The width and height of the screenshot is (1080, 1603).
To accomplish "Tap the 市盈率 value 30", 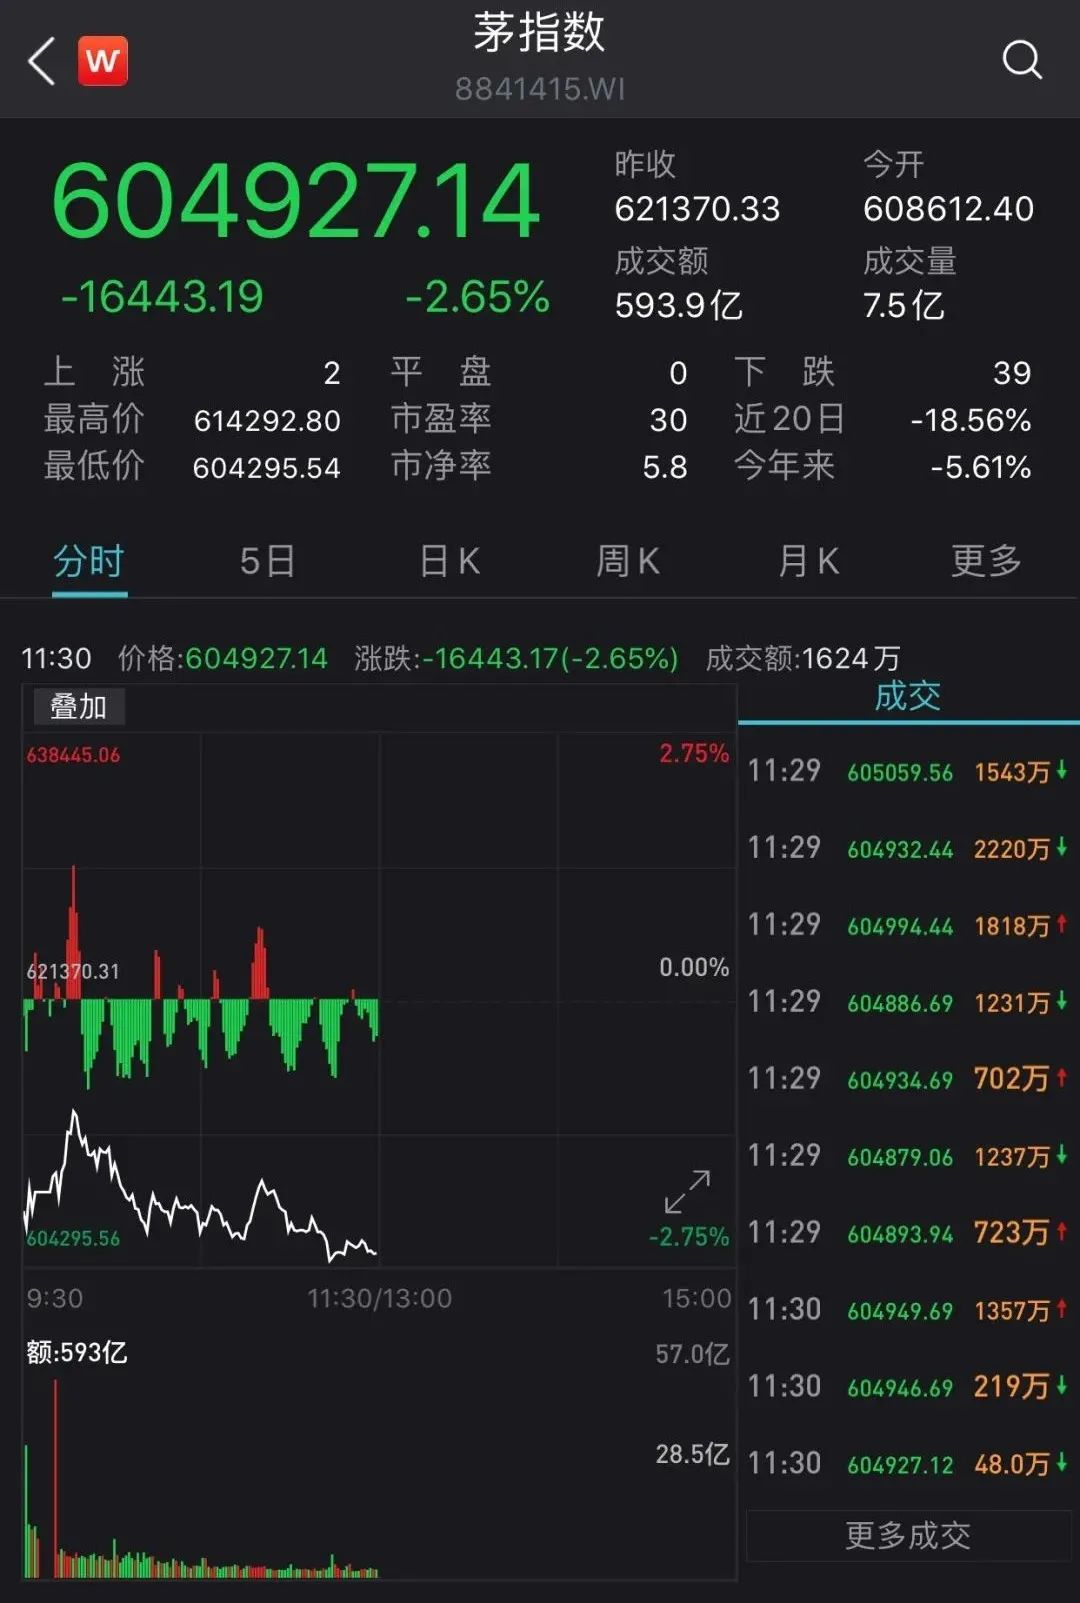I will (x=668, y=420).
